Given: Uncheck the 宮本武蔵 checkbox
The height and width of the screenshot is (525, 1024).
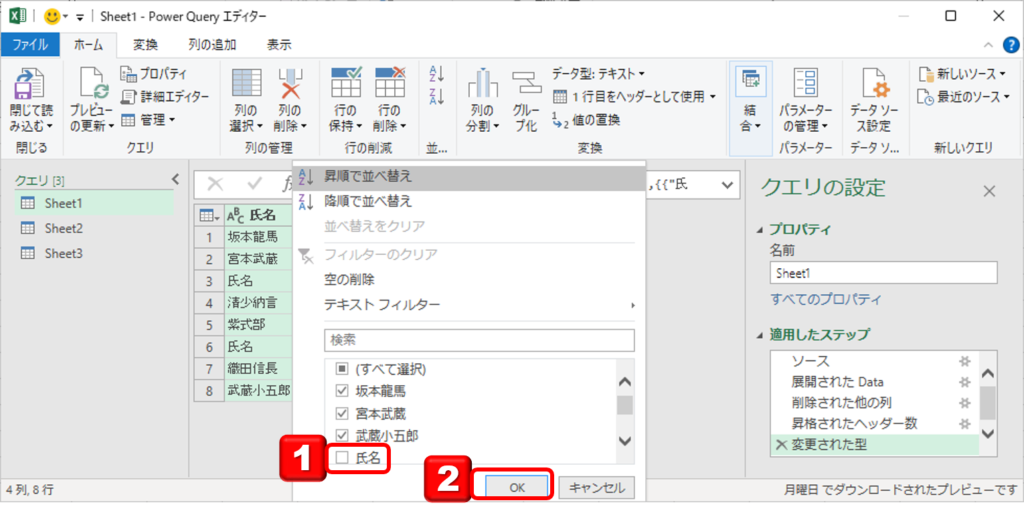Looking at the screenshot, I should pyautogui.click(x=342, y=413).
